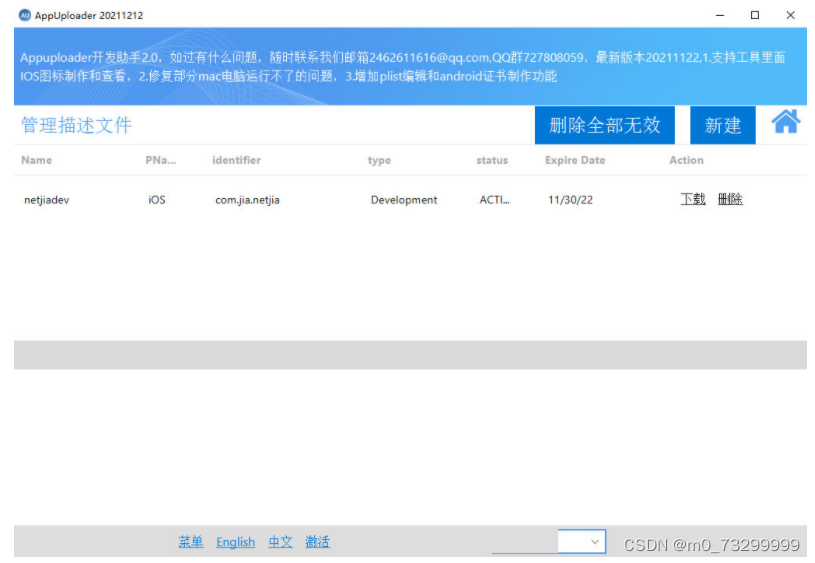Sort by the identifier column header

pos(236,160)
